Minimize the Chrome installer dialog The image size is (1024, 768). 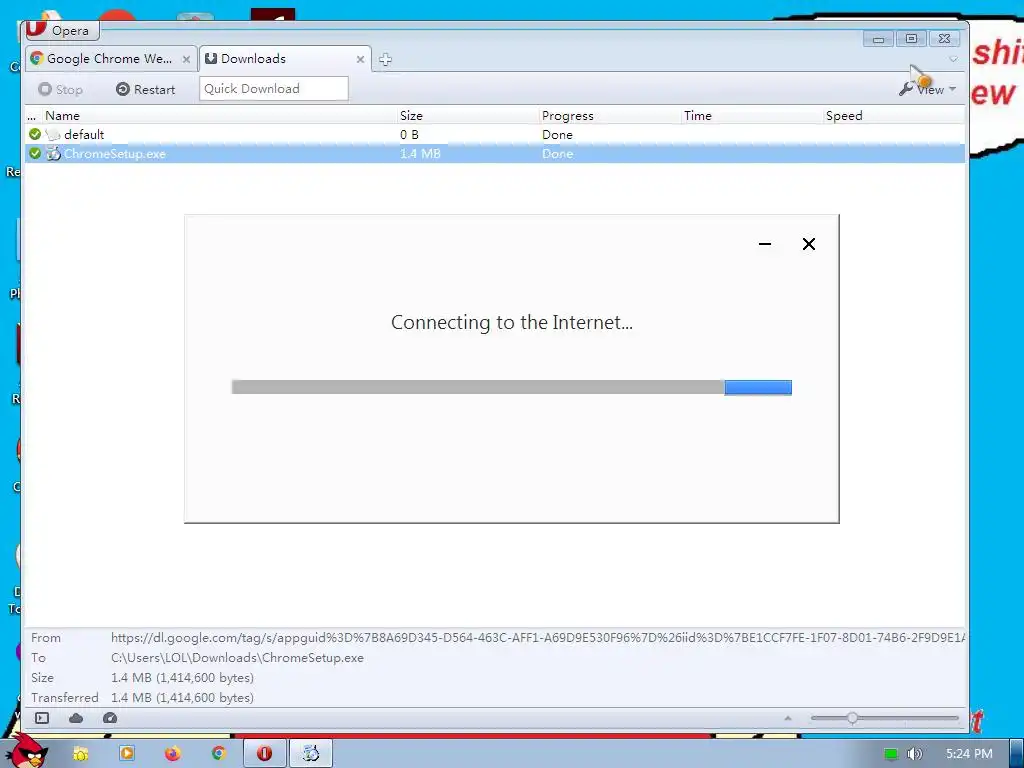click(765, 244)
